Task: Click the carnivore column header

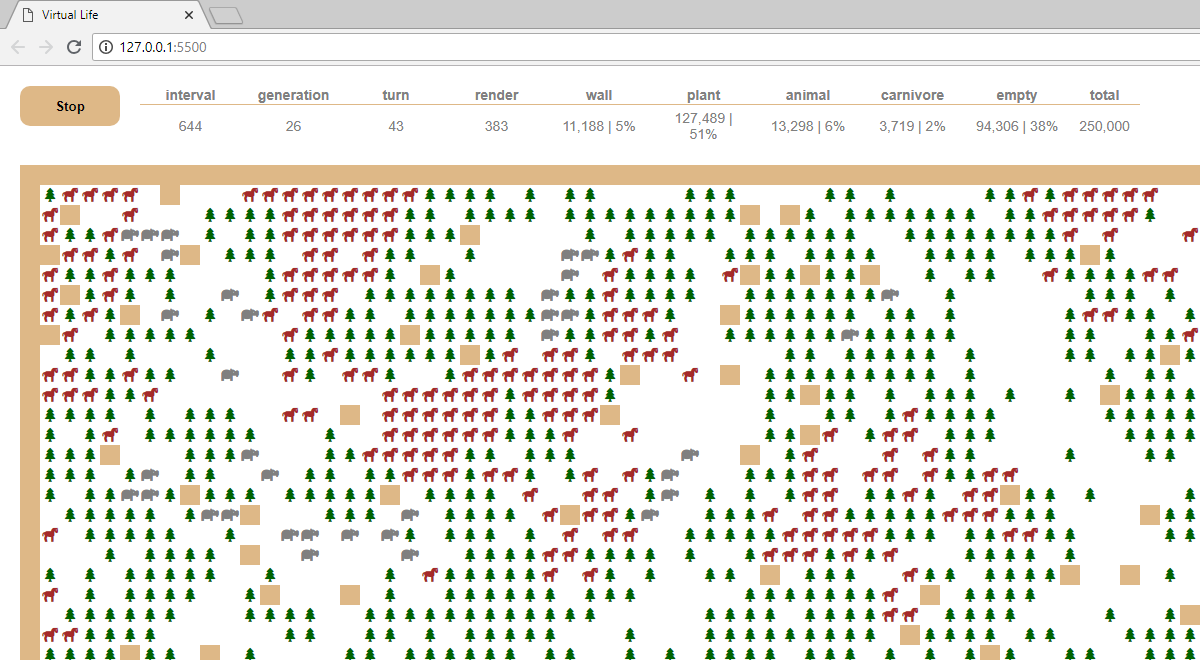Action: [x=912, y=95]
